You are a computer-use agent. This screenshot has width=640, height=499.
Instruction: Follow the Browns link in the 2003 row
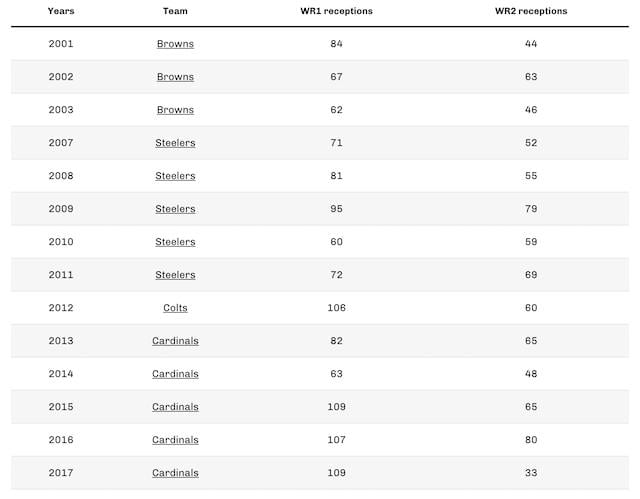click(175, 110)
